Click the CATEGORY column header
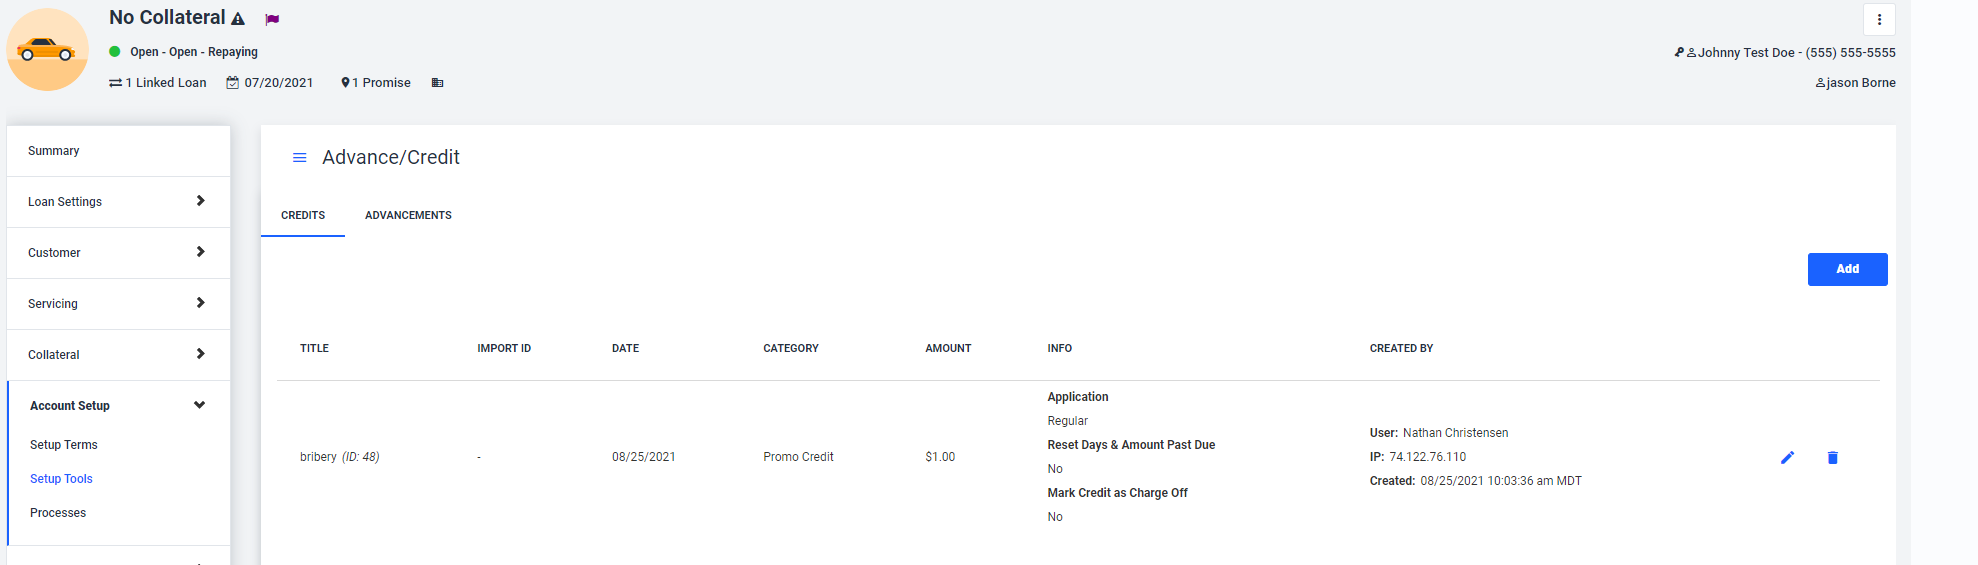This screenshot has height=565, width=1978. click(x=791, y=349)
